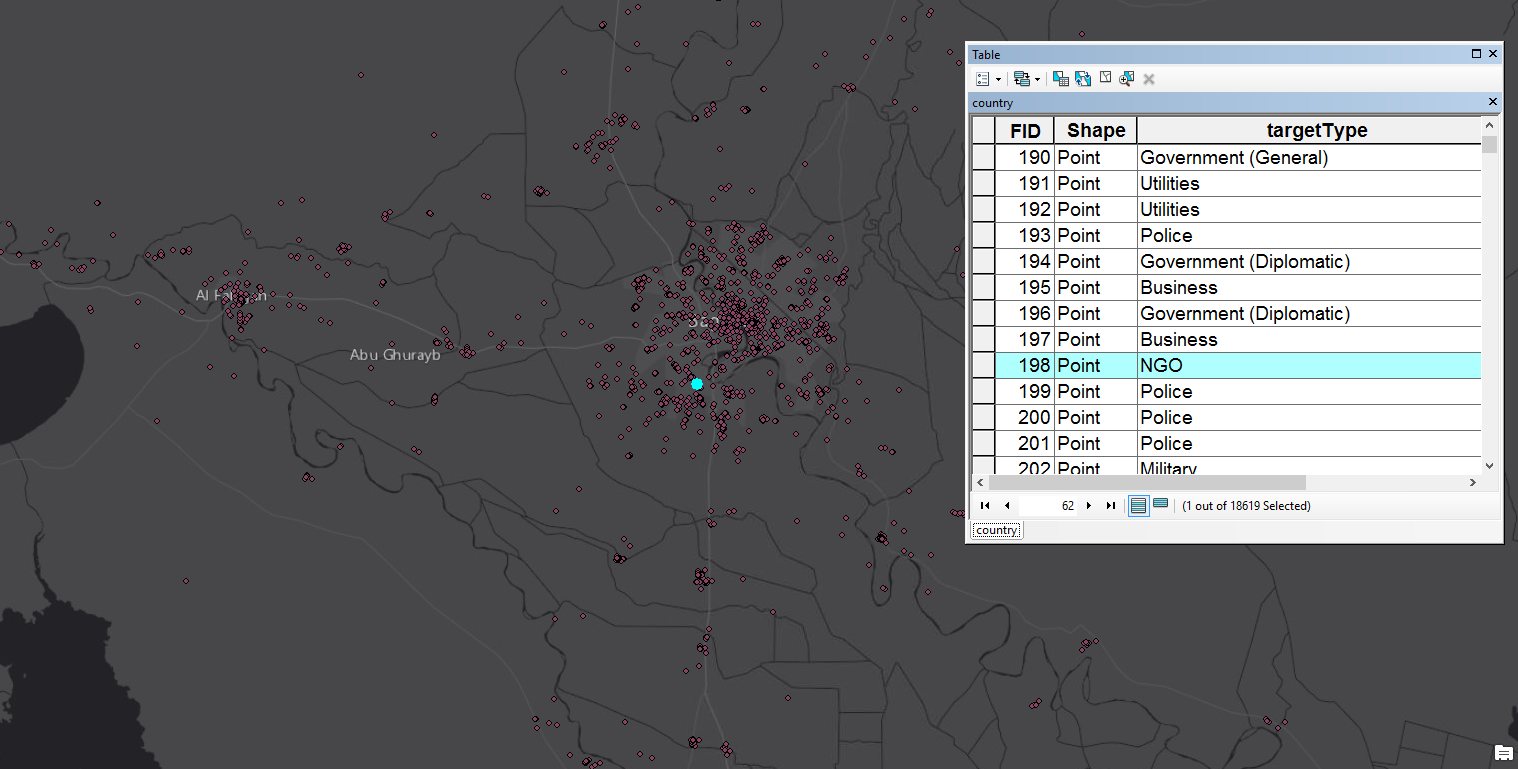The width and height of the screenshot is (1518, 769).
Task: Select the country tab at bottom
Action: click(996, 530)
